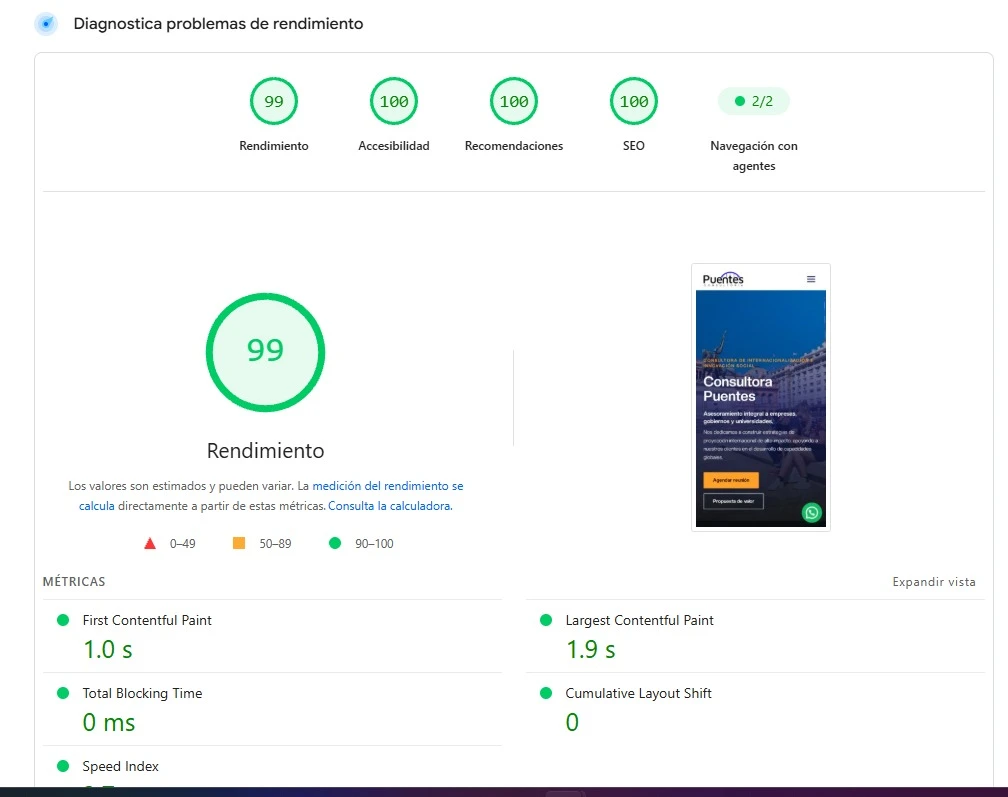The width and height of the screenshot is (1008, 797).
Task: Click the Largest Contentful Paint metric label
Action: (x=640, y=620)
